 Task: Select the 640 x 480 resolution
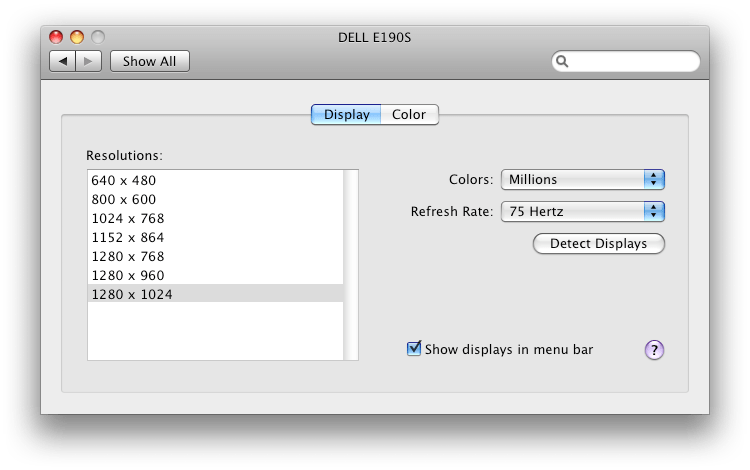pyautogui.click(x=215, y=180)
